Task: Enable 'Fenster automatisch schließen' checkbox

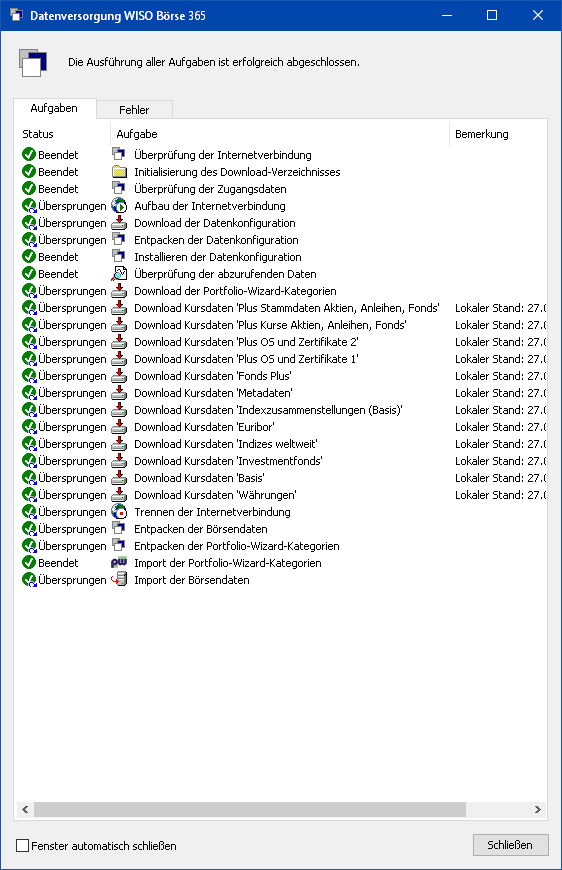Action: 22,846
